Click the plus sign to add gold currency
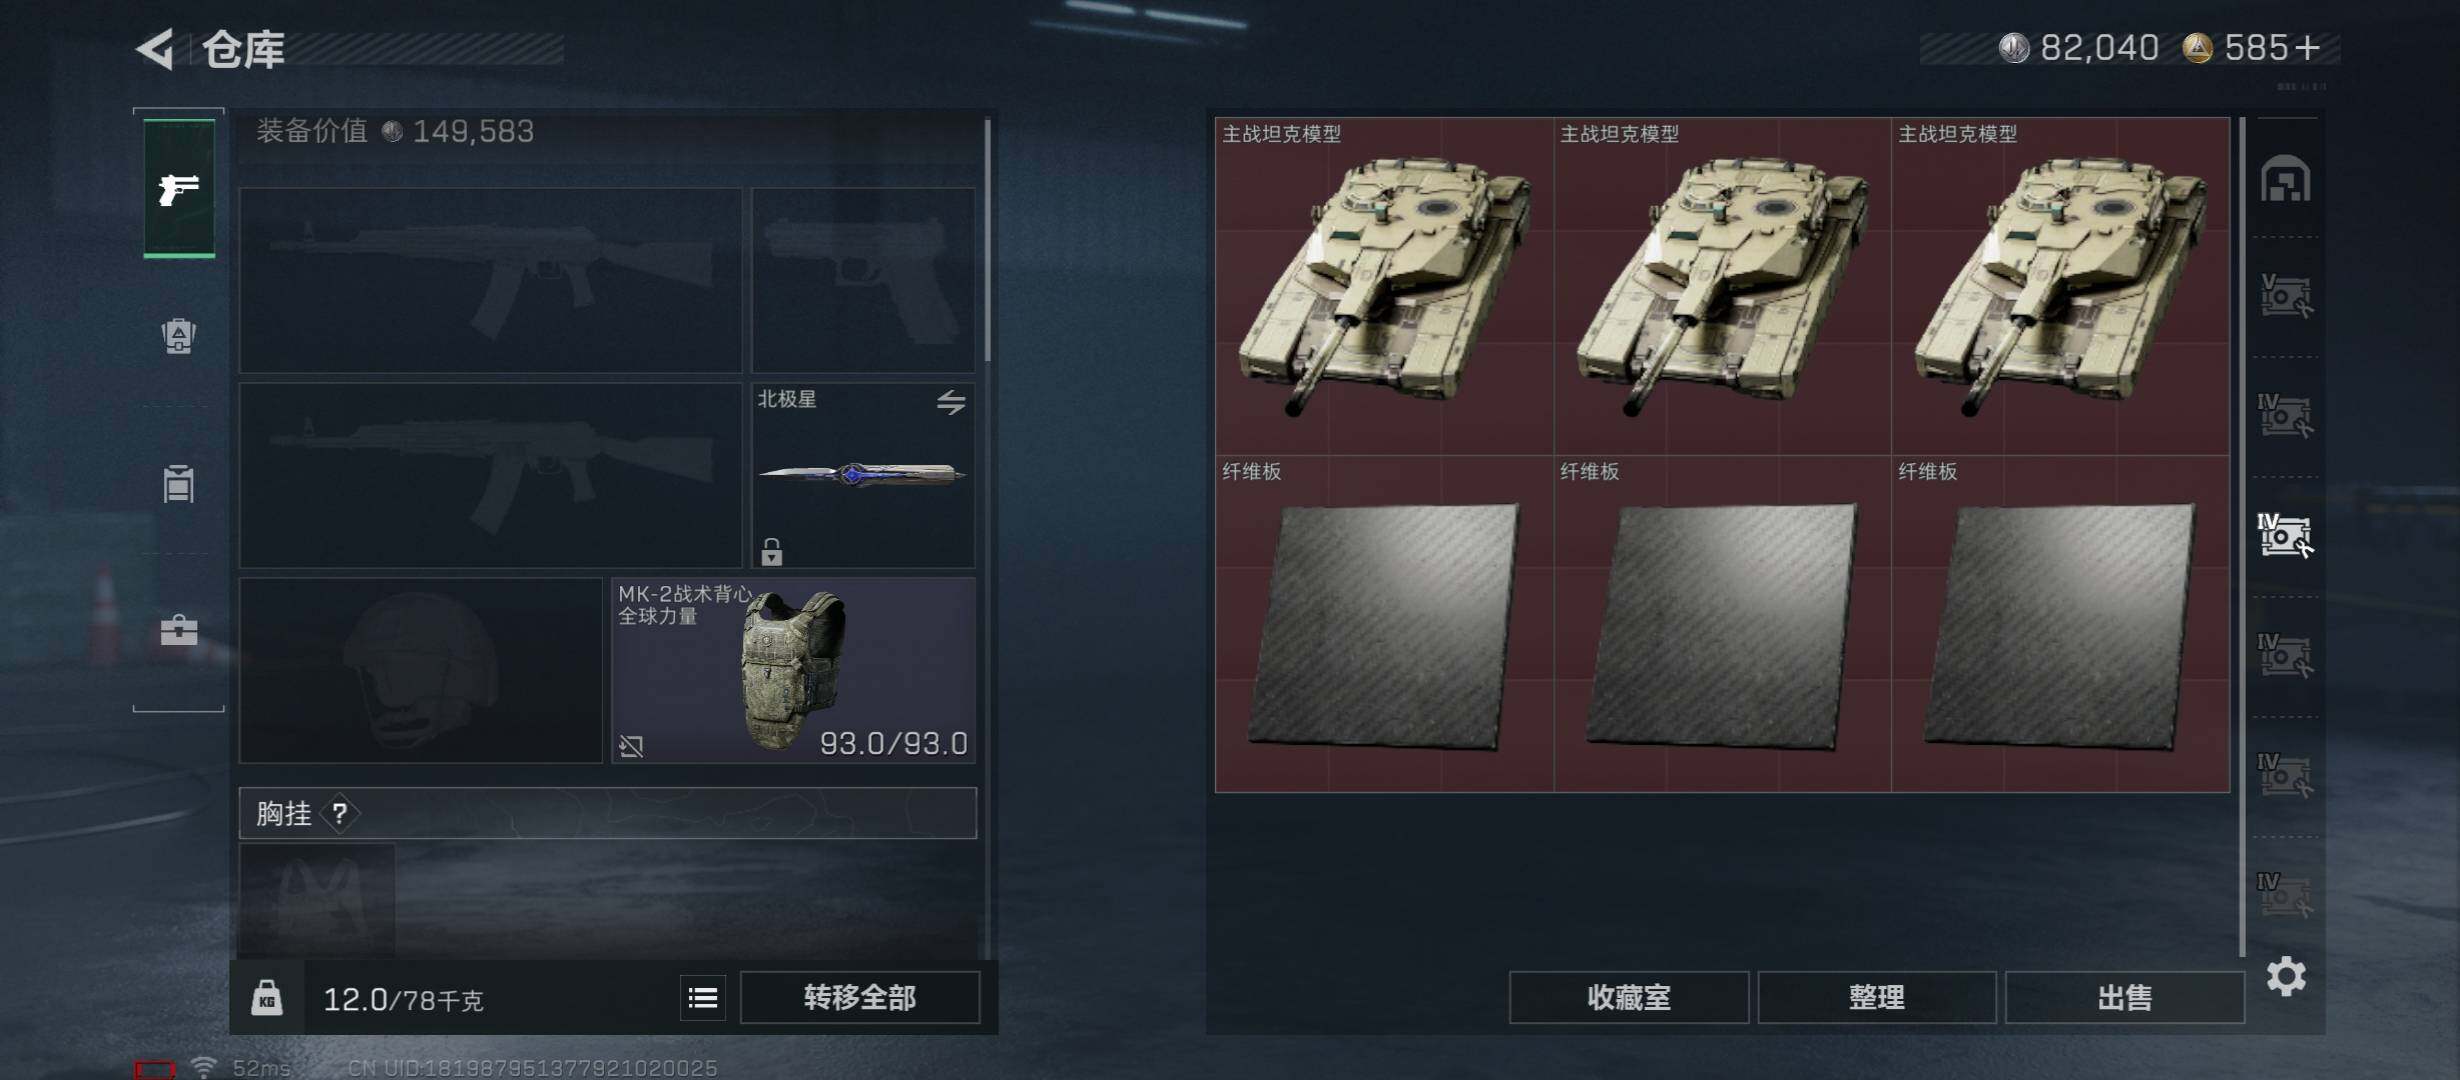 [x=2307, y=47]
